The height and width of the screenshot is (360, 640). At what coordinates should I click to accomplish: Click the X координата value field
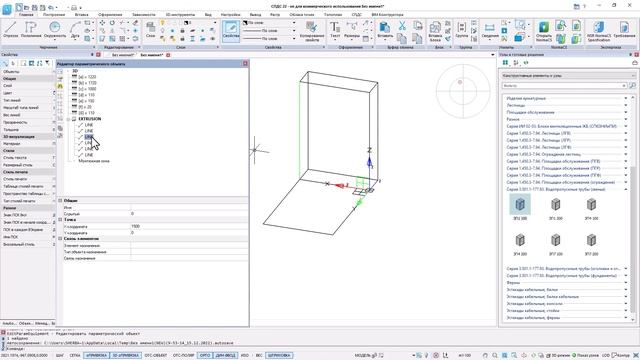[x=189, y=226]
